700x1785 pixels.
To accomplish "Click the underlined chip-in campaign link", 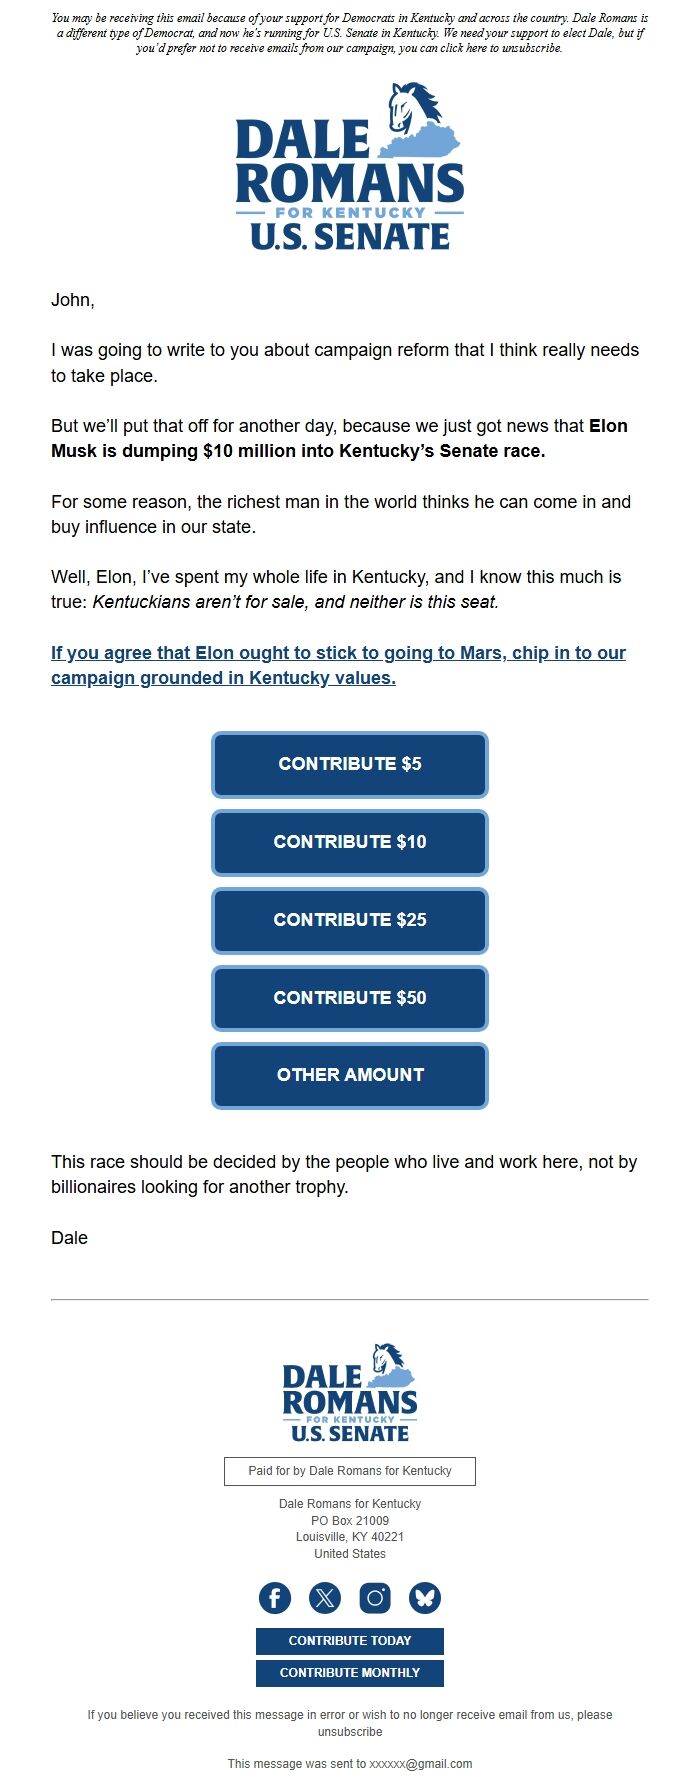I will coord(338,665).
